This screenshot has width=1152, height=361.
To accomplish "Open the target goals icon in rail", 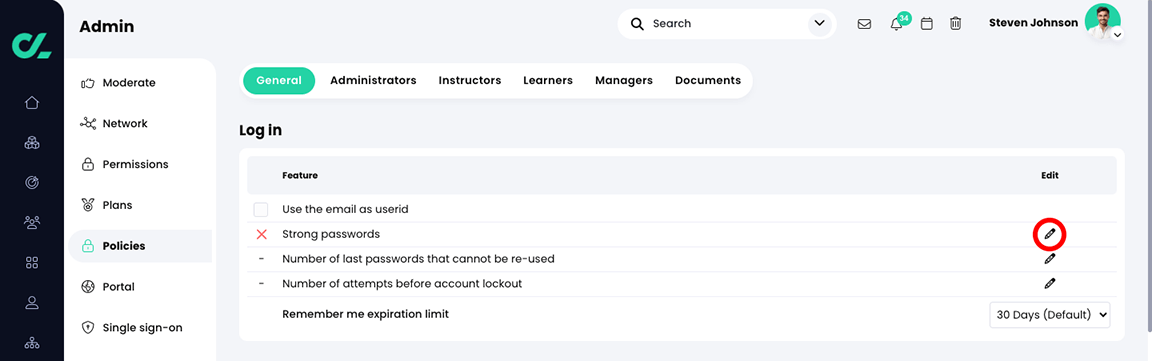I will [x=32, y=182].
